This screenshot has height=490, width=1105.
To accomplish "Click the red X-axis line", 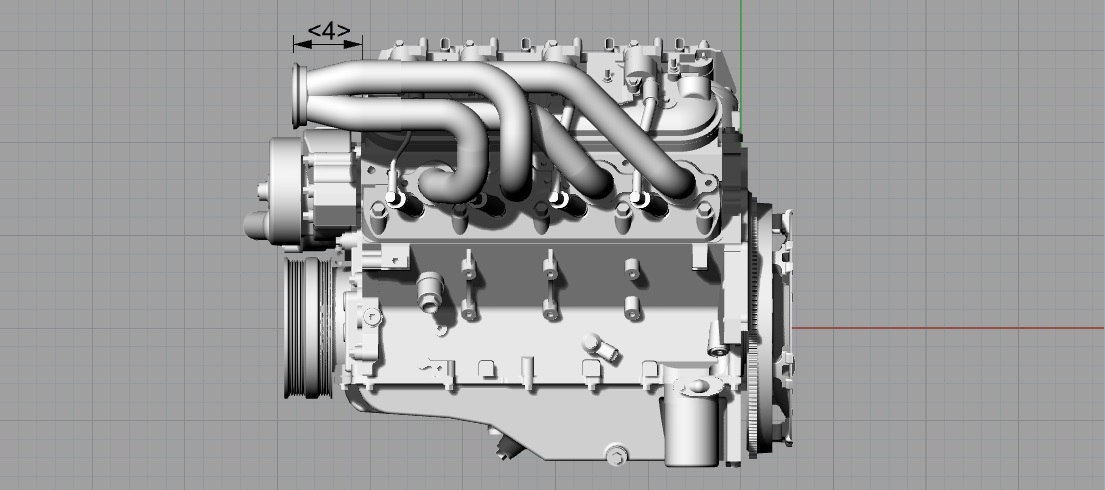I will click(948, 328).
